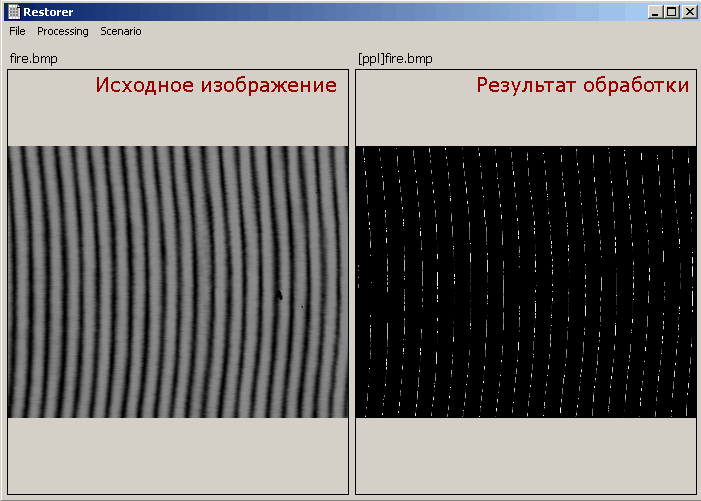This screenshot has width=701, height=501.
Task: Click the Restorer title bar text
Action: [48, 12]
